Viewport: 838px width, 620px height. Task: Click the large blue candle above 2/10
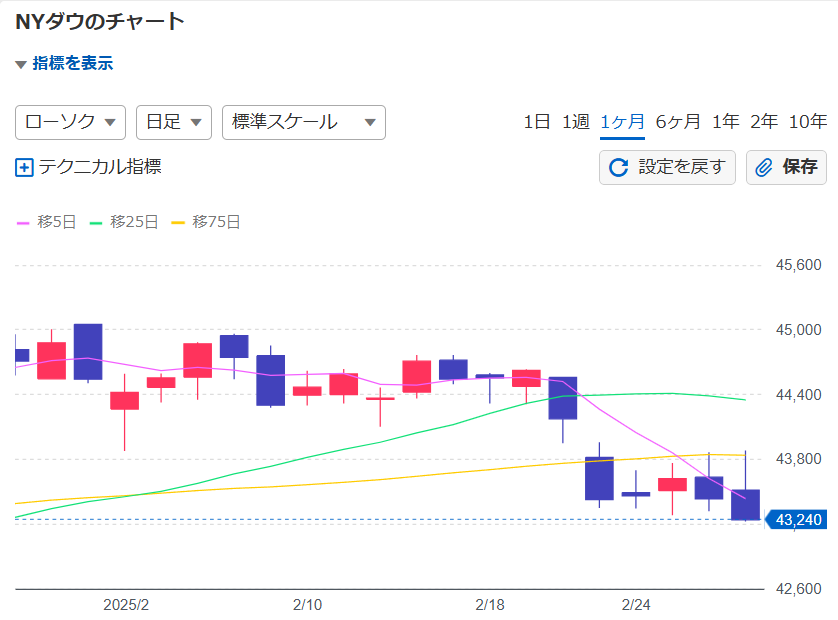click(270, 380)
